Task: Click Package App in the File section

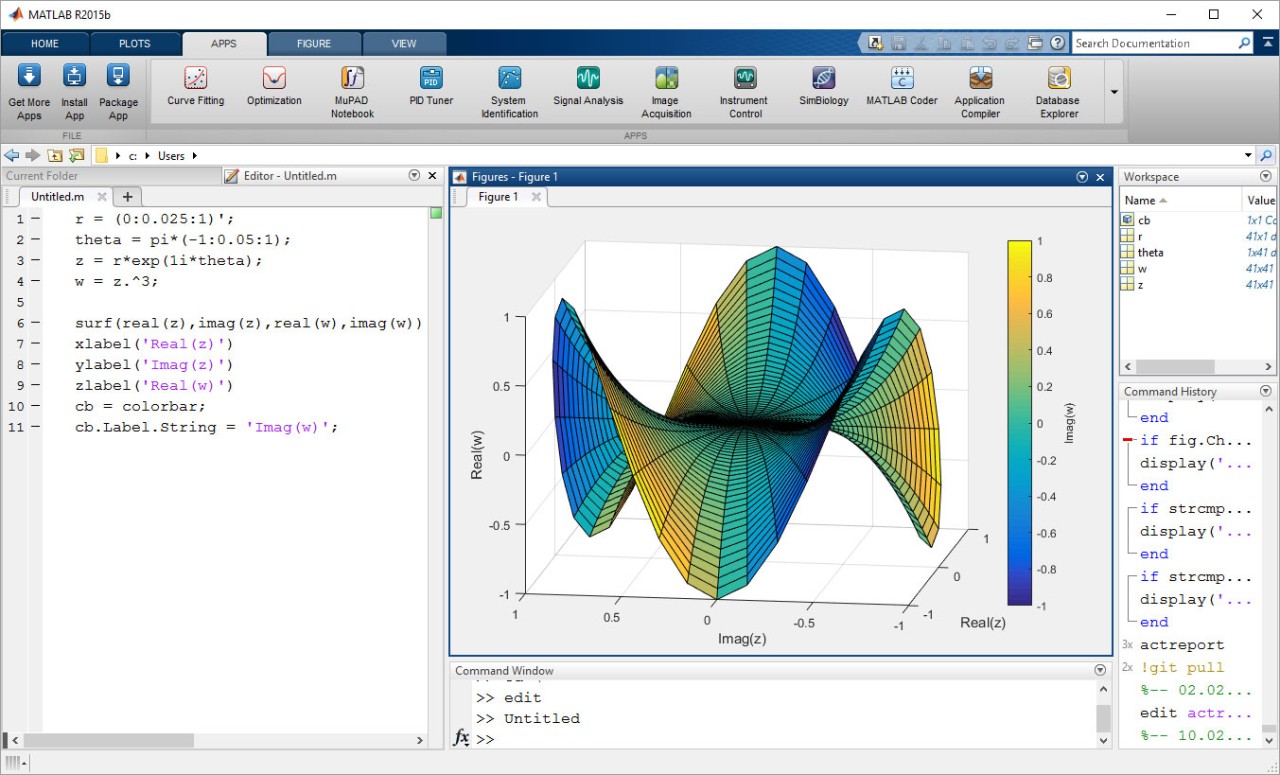Action: [x=118, y=90]
